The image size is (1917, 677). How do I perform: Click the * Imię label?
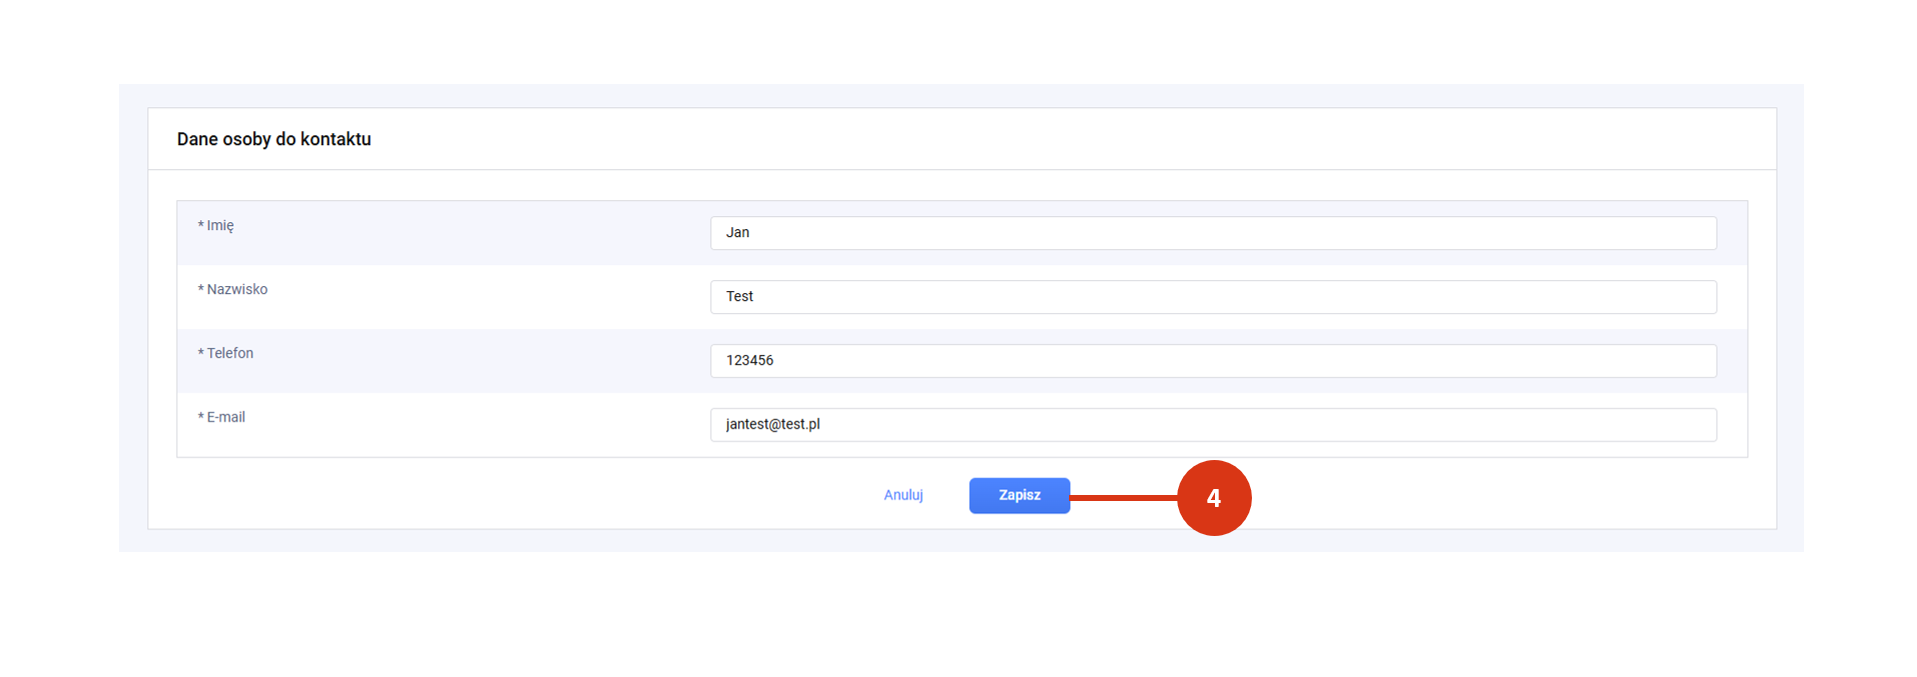point(216,226)
